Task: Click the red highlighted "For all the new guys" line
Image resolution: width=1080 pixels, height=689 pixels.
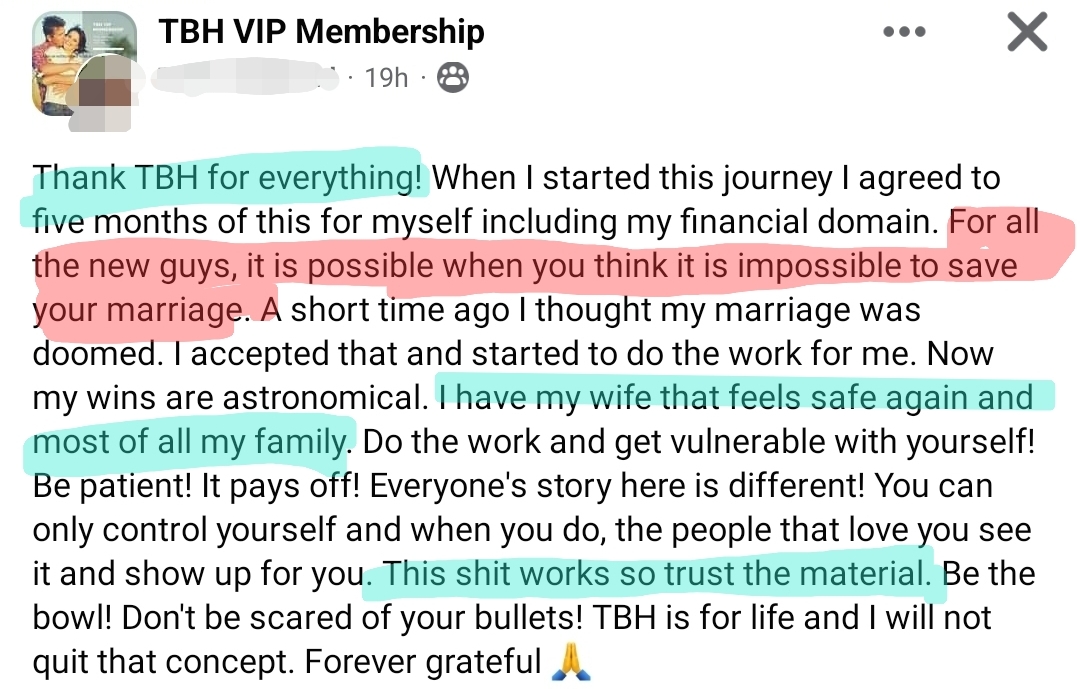Action: click(525, 266)
